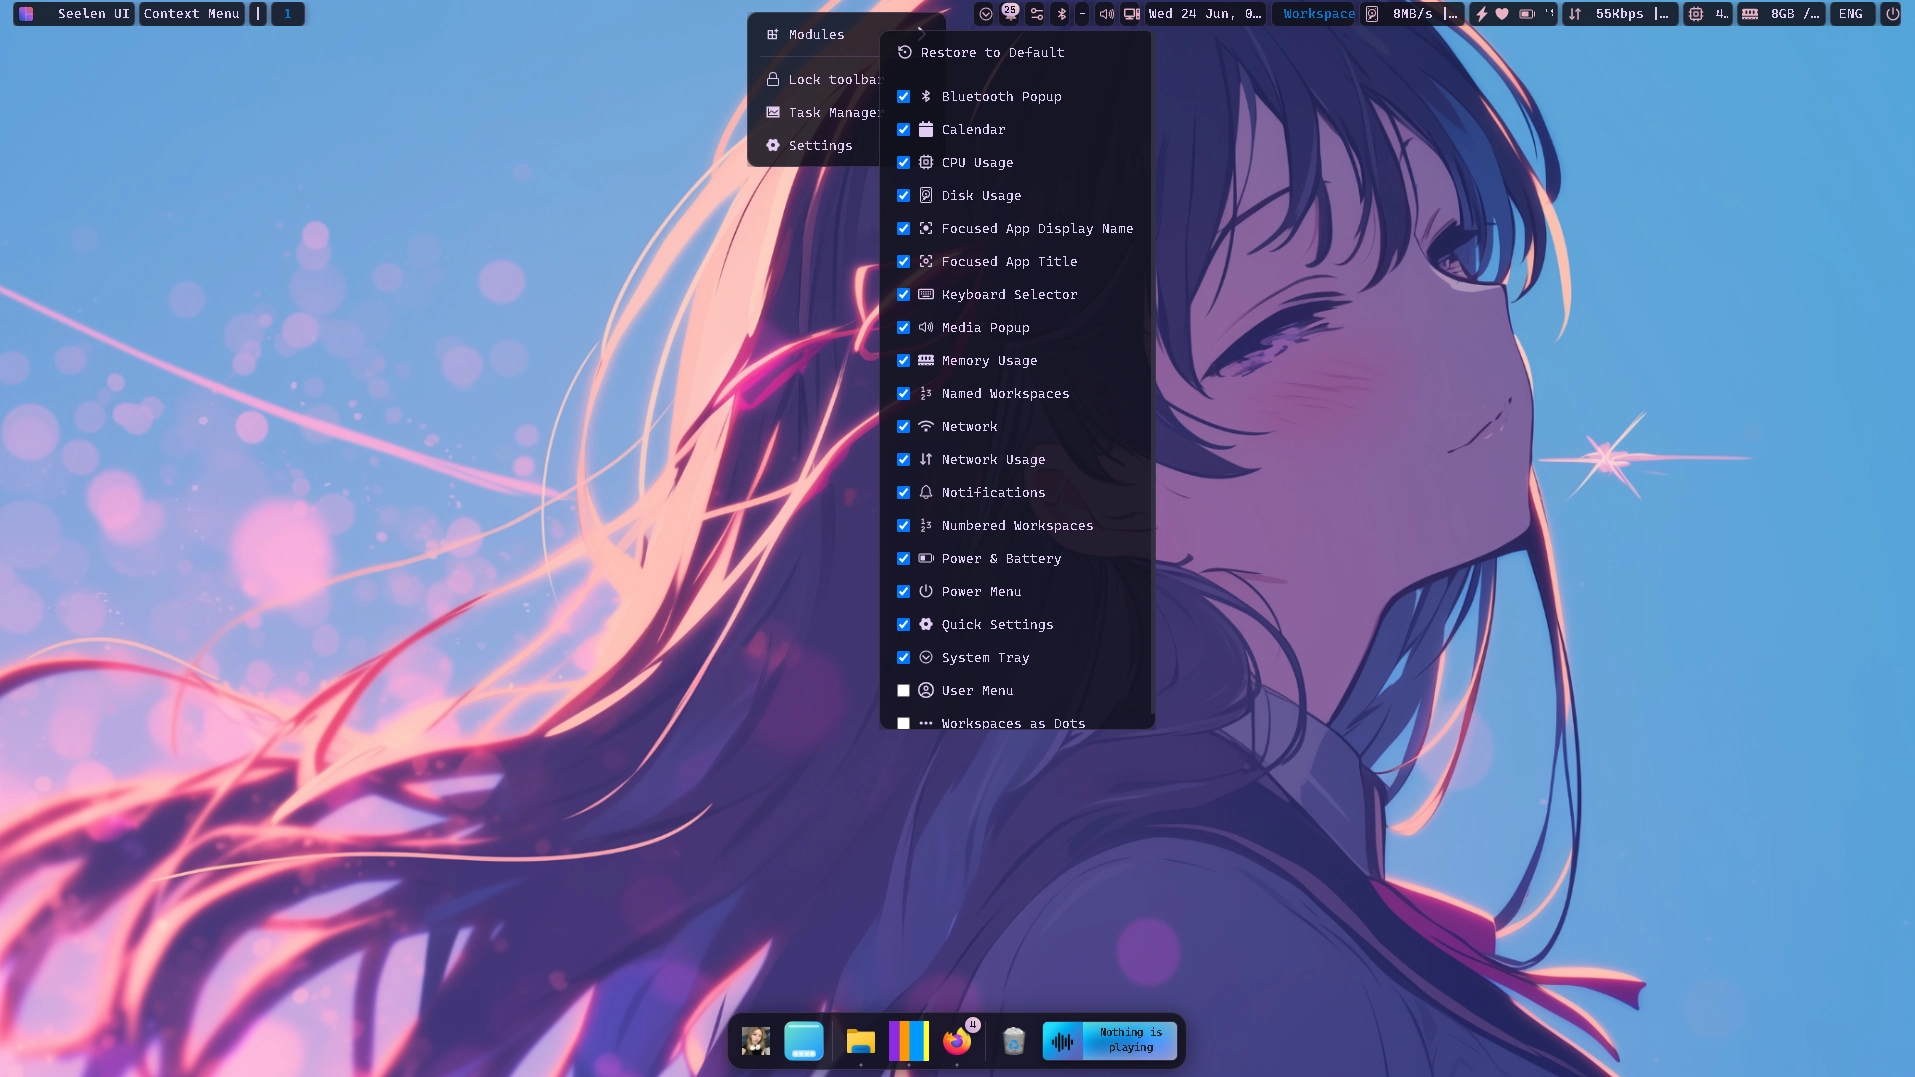This screenshot has width=1915, height=1077.
Task: Open the Recycle Bin dock icon
Action: [1013, 1041]
